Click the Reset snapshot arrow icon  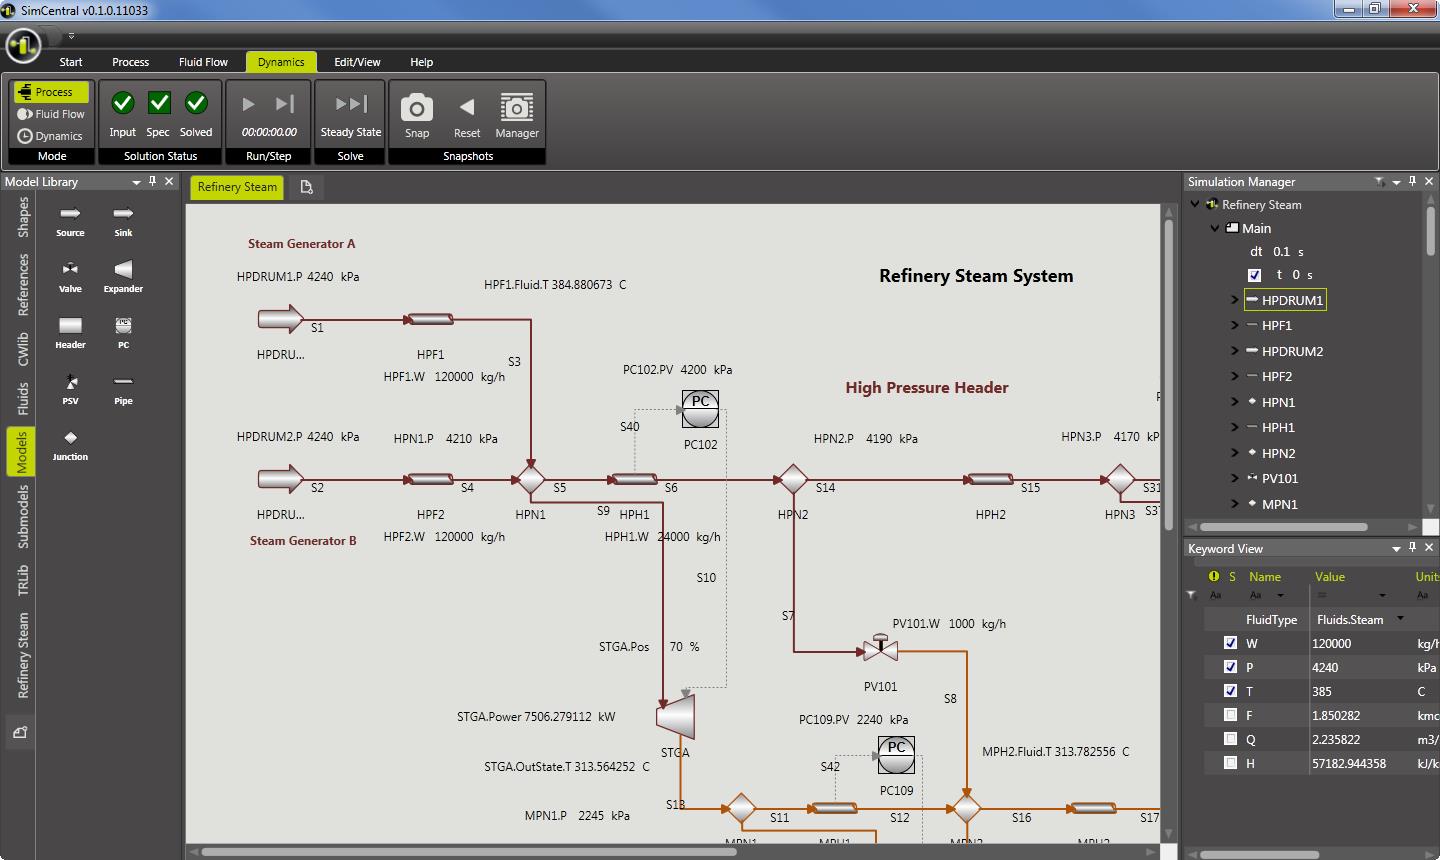click(467, 107)
